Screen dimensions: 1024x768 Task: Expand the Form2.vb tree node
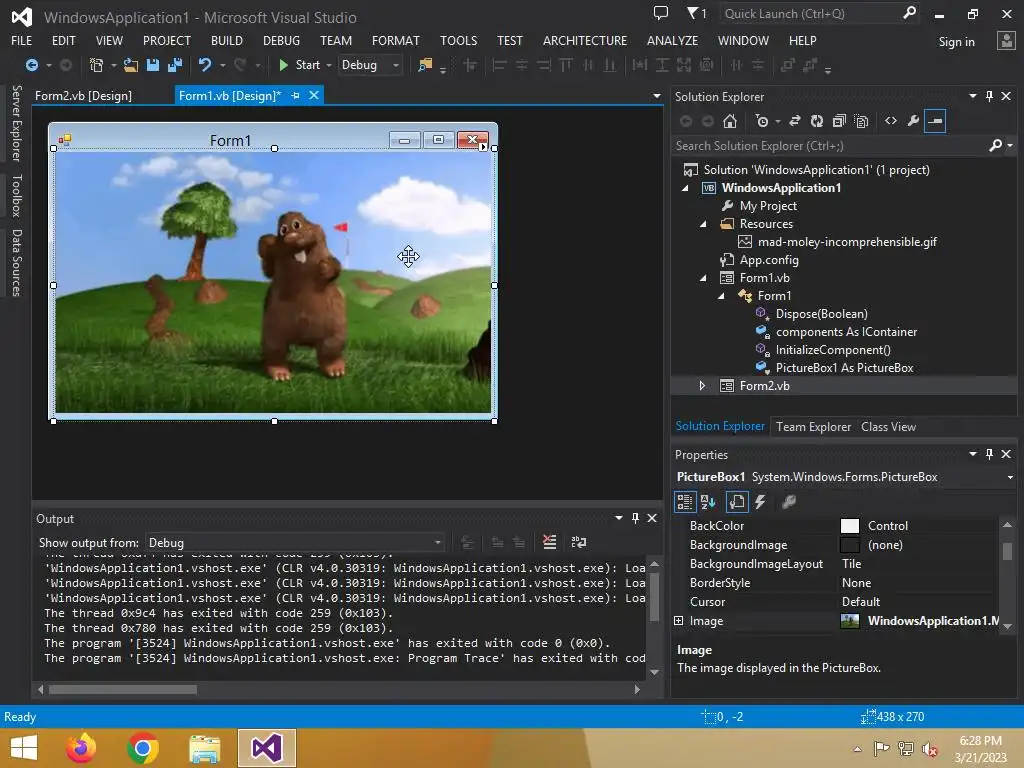click(703, 385)
